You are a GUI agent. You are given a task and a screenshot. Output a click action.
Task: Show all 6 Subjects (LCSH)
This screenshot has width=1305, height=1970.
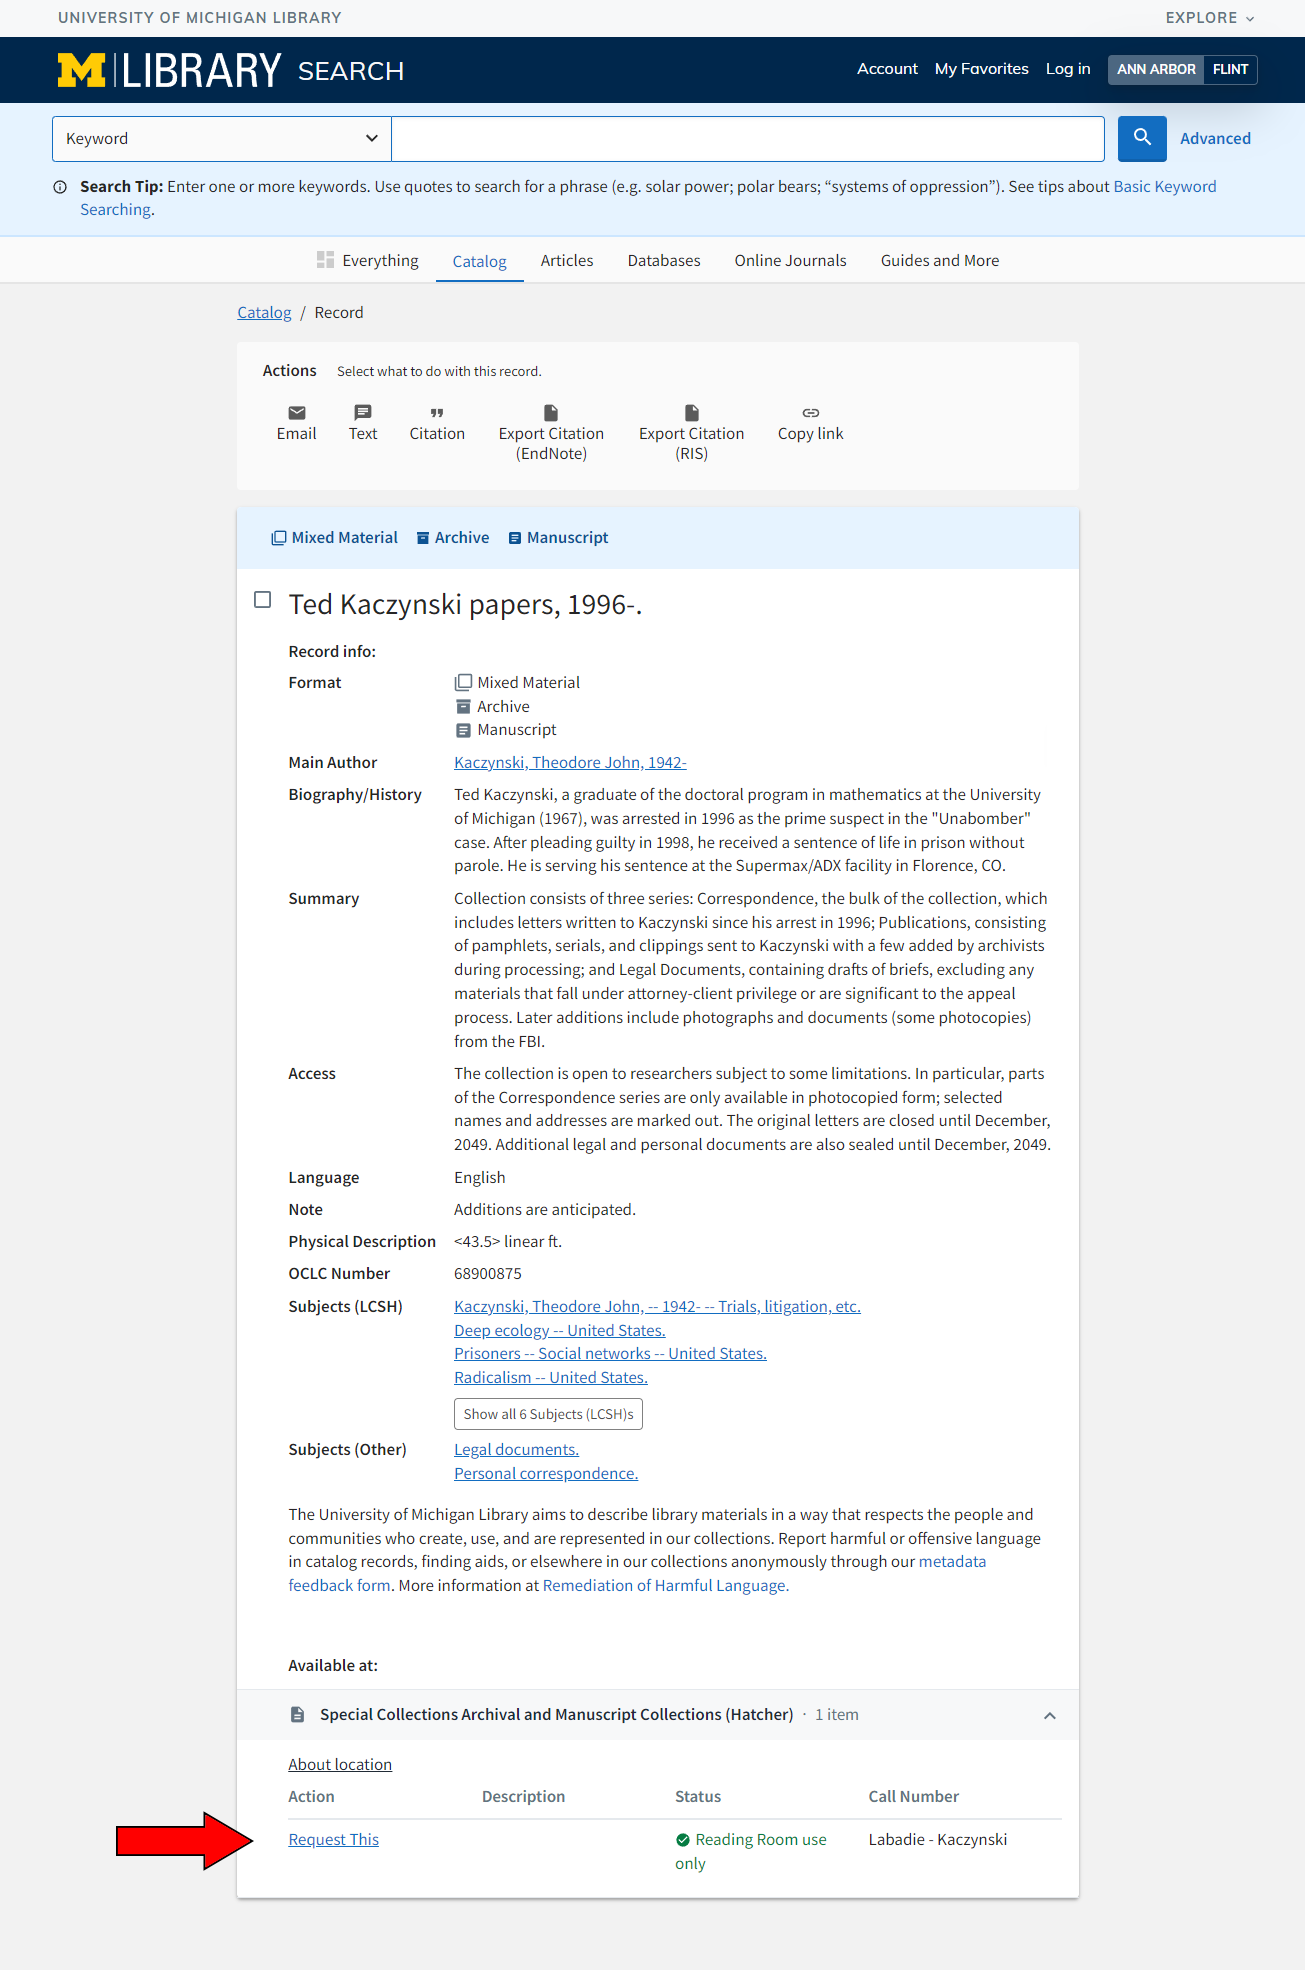(548, 1414)
